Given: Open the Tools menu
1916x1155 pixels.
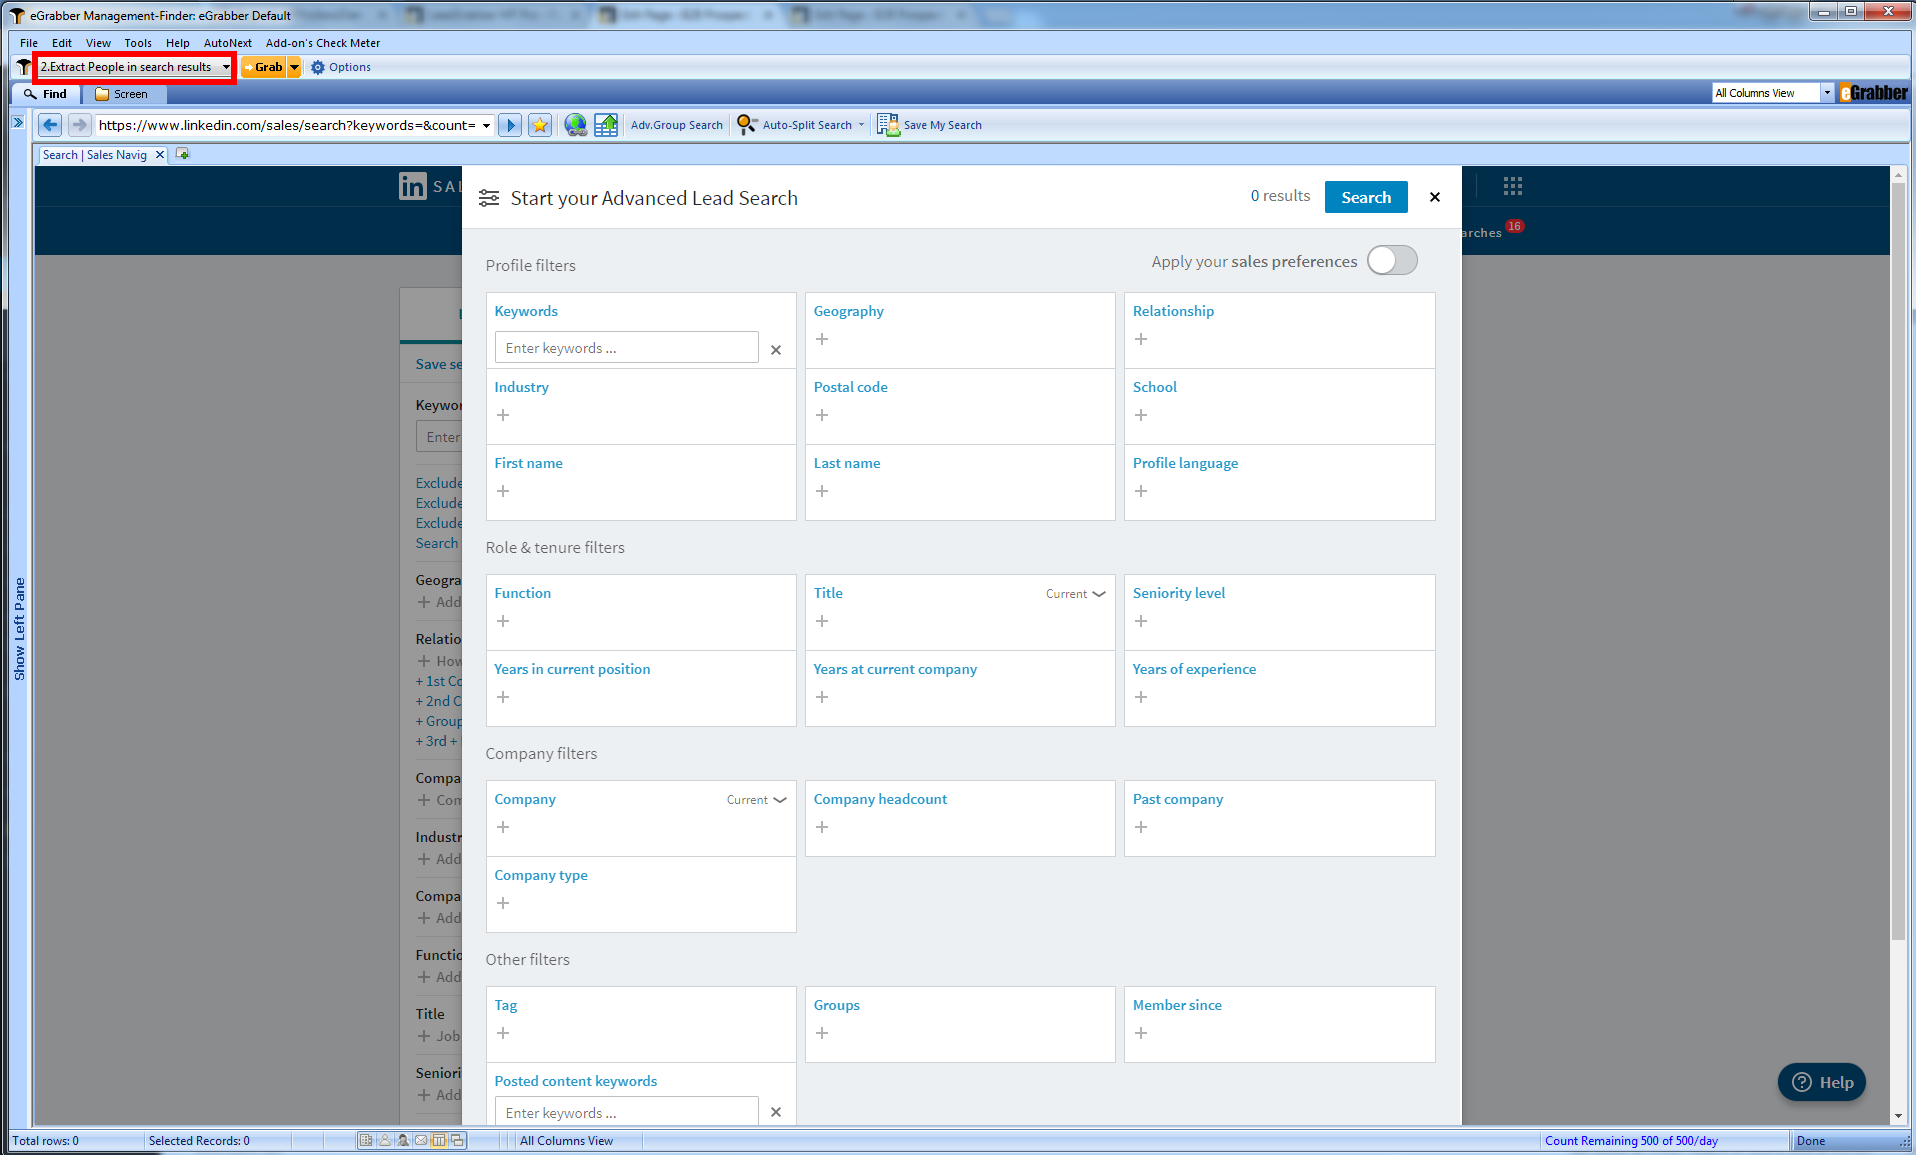Looking at the screenshot, I should coord(138,43).
